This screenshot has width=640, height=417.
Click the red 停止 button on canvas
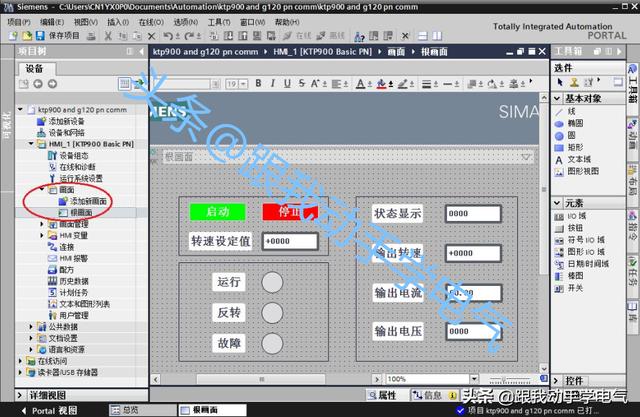point(290,212)
